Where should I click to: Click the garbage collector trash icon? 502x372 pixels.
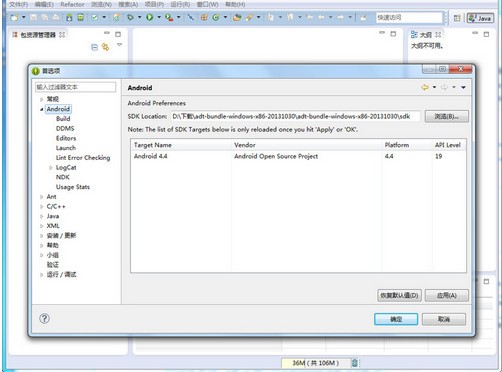coord(355,363)
